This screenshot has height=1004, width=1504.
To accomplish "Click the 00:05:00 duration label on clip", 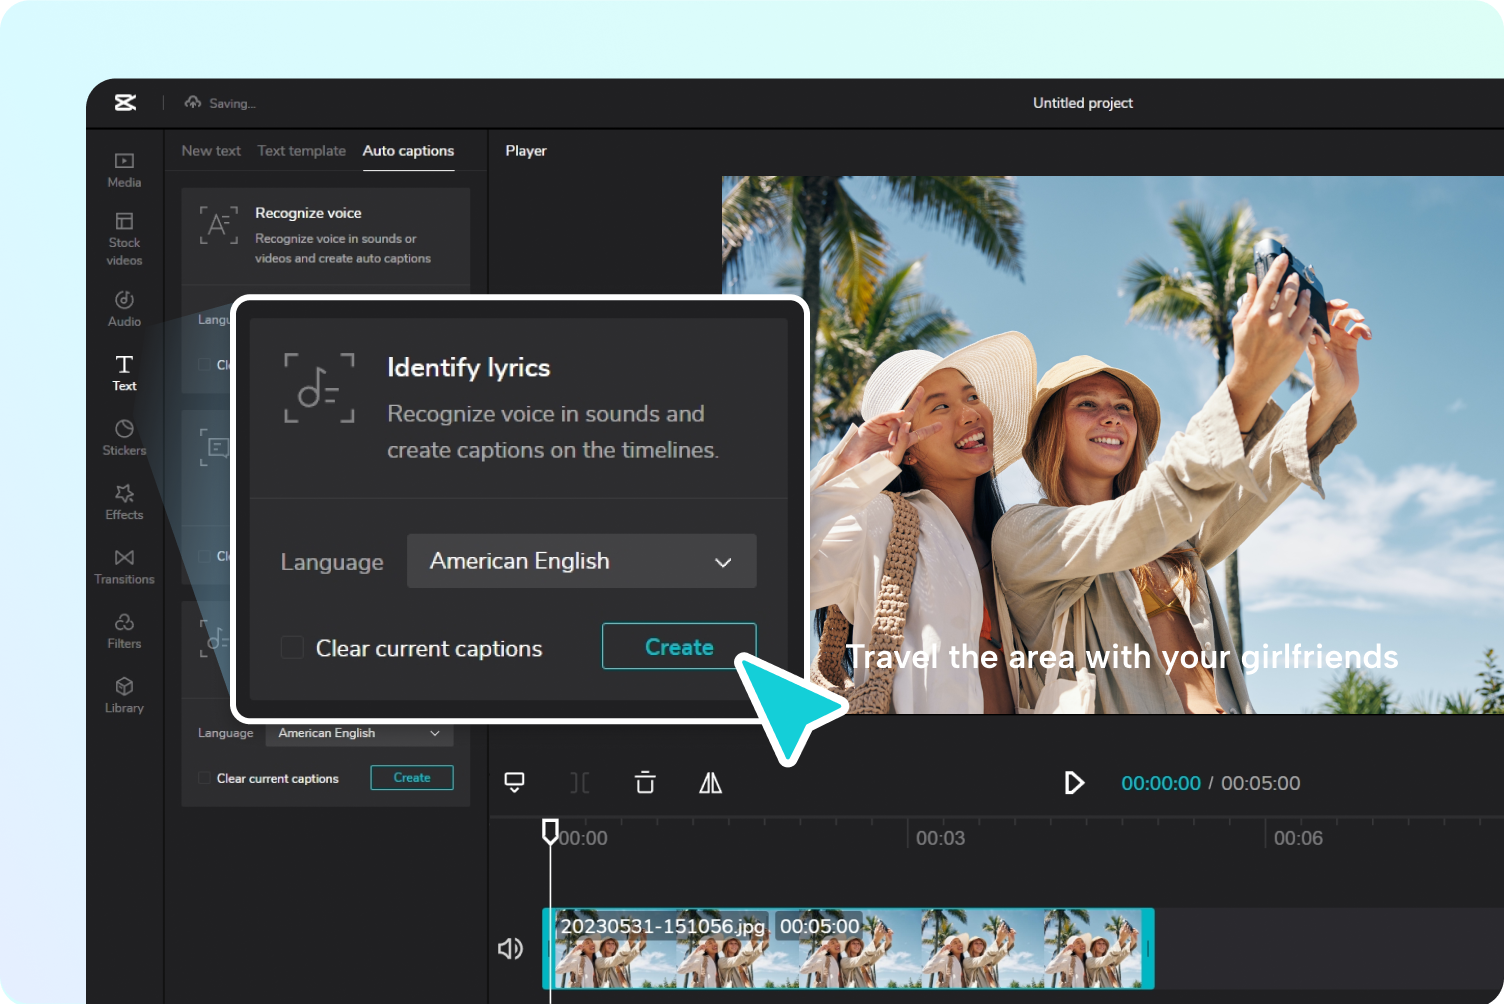I will (819, 926).
